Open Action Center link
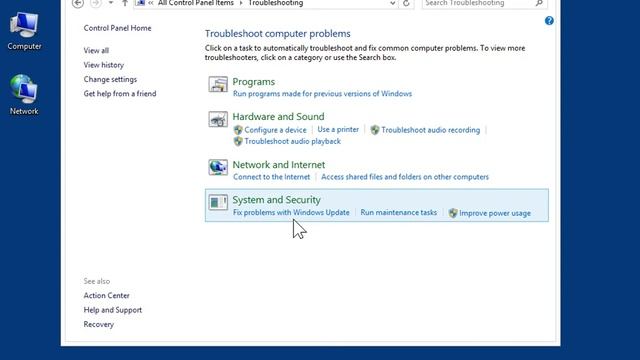 tap(106, 296)
